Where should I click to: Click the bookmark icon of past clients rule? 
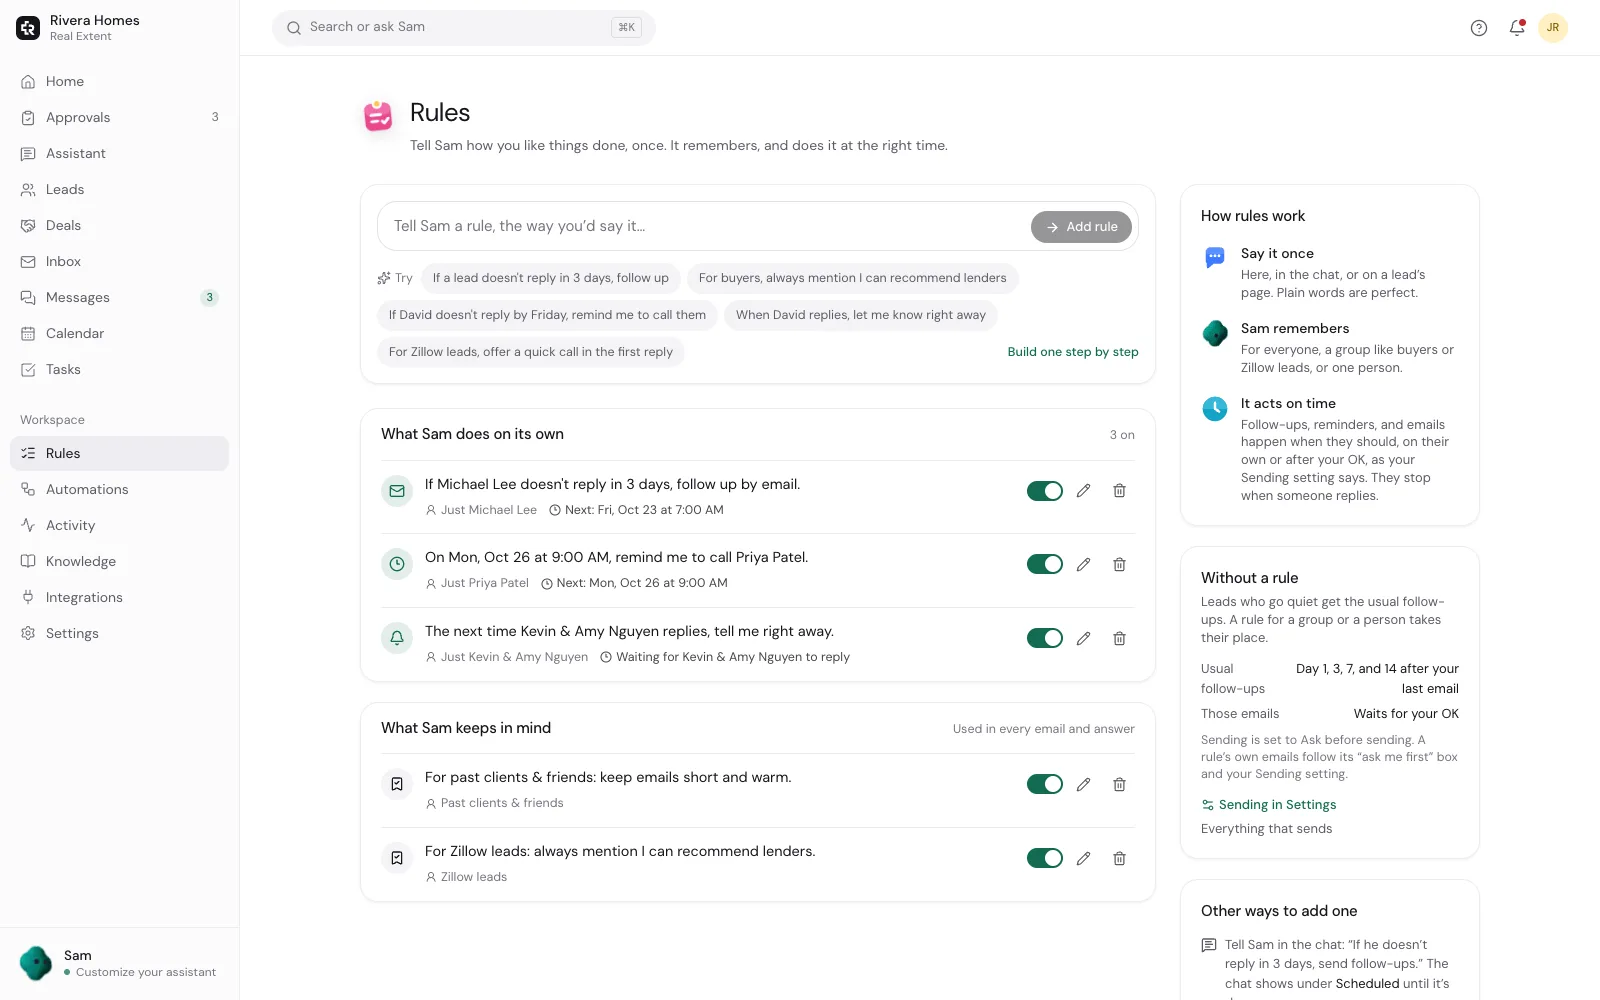(397, 784)
